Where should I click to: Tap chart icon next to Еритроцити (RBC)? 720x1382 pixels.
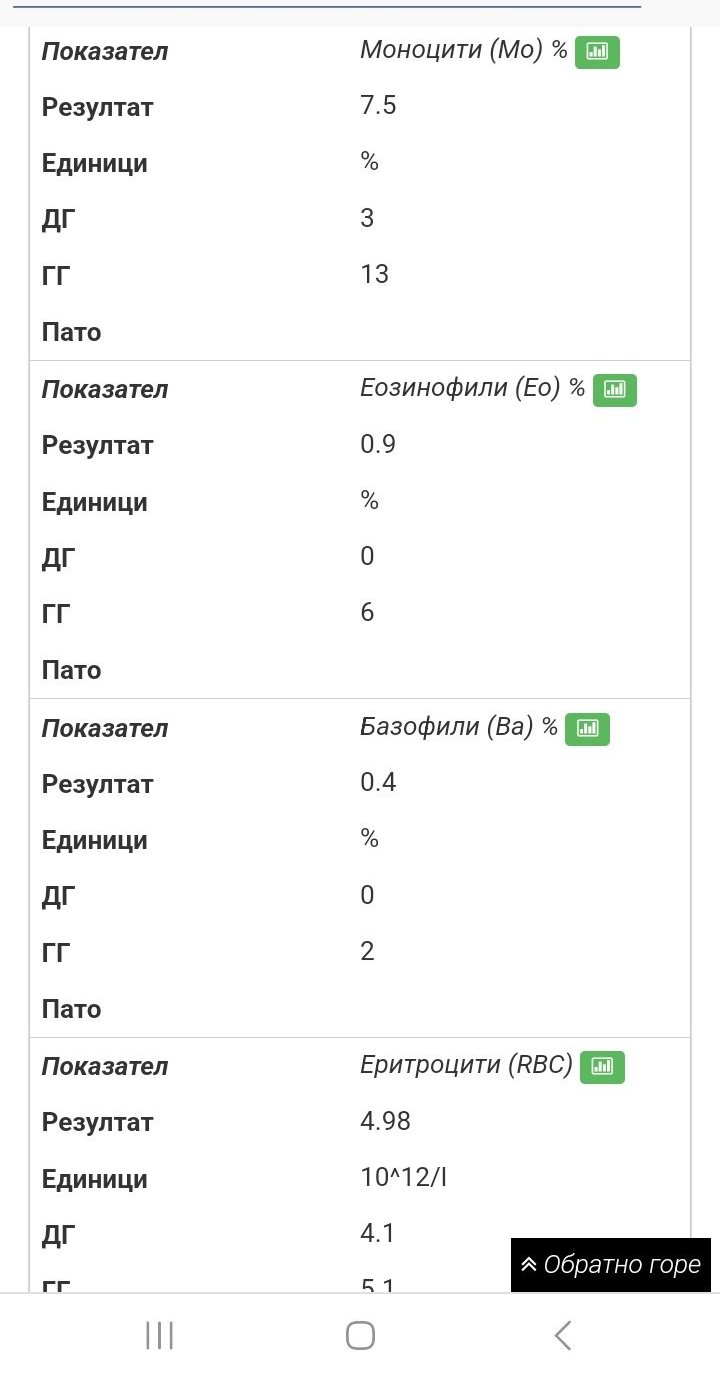tap(602, 1067)
